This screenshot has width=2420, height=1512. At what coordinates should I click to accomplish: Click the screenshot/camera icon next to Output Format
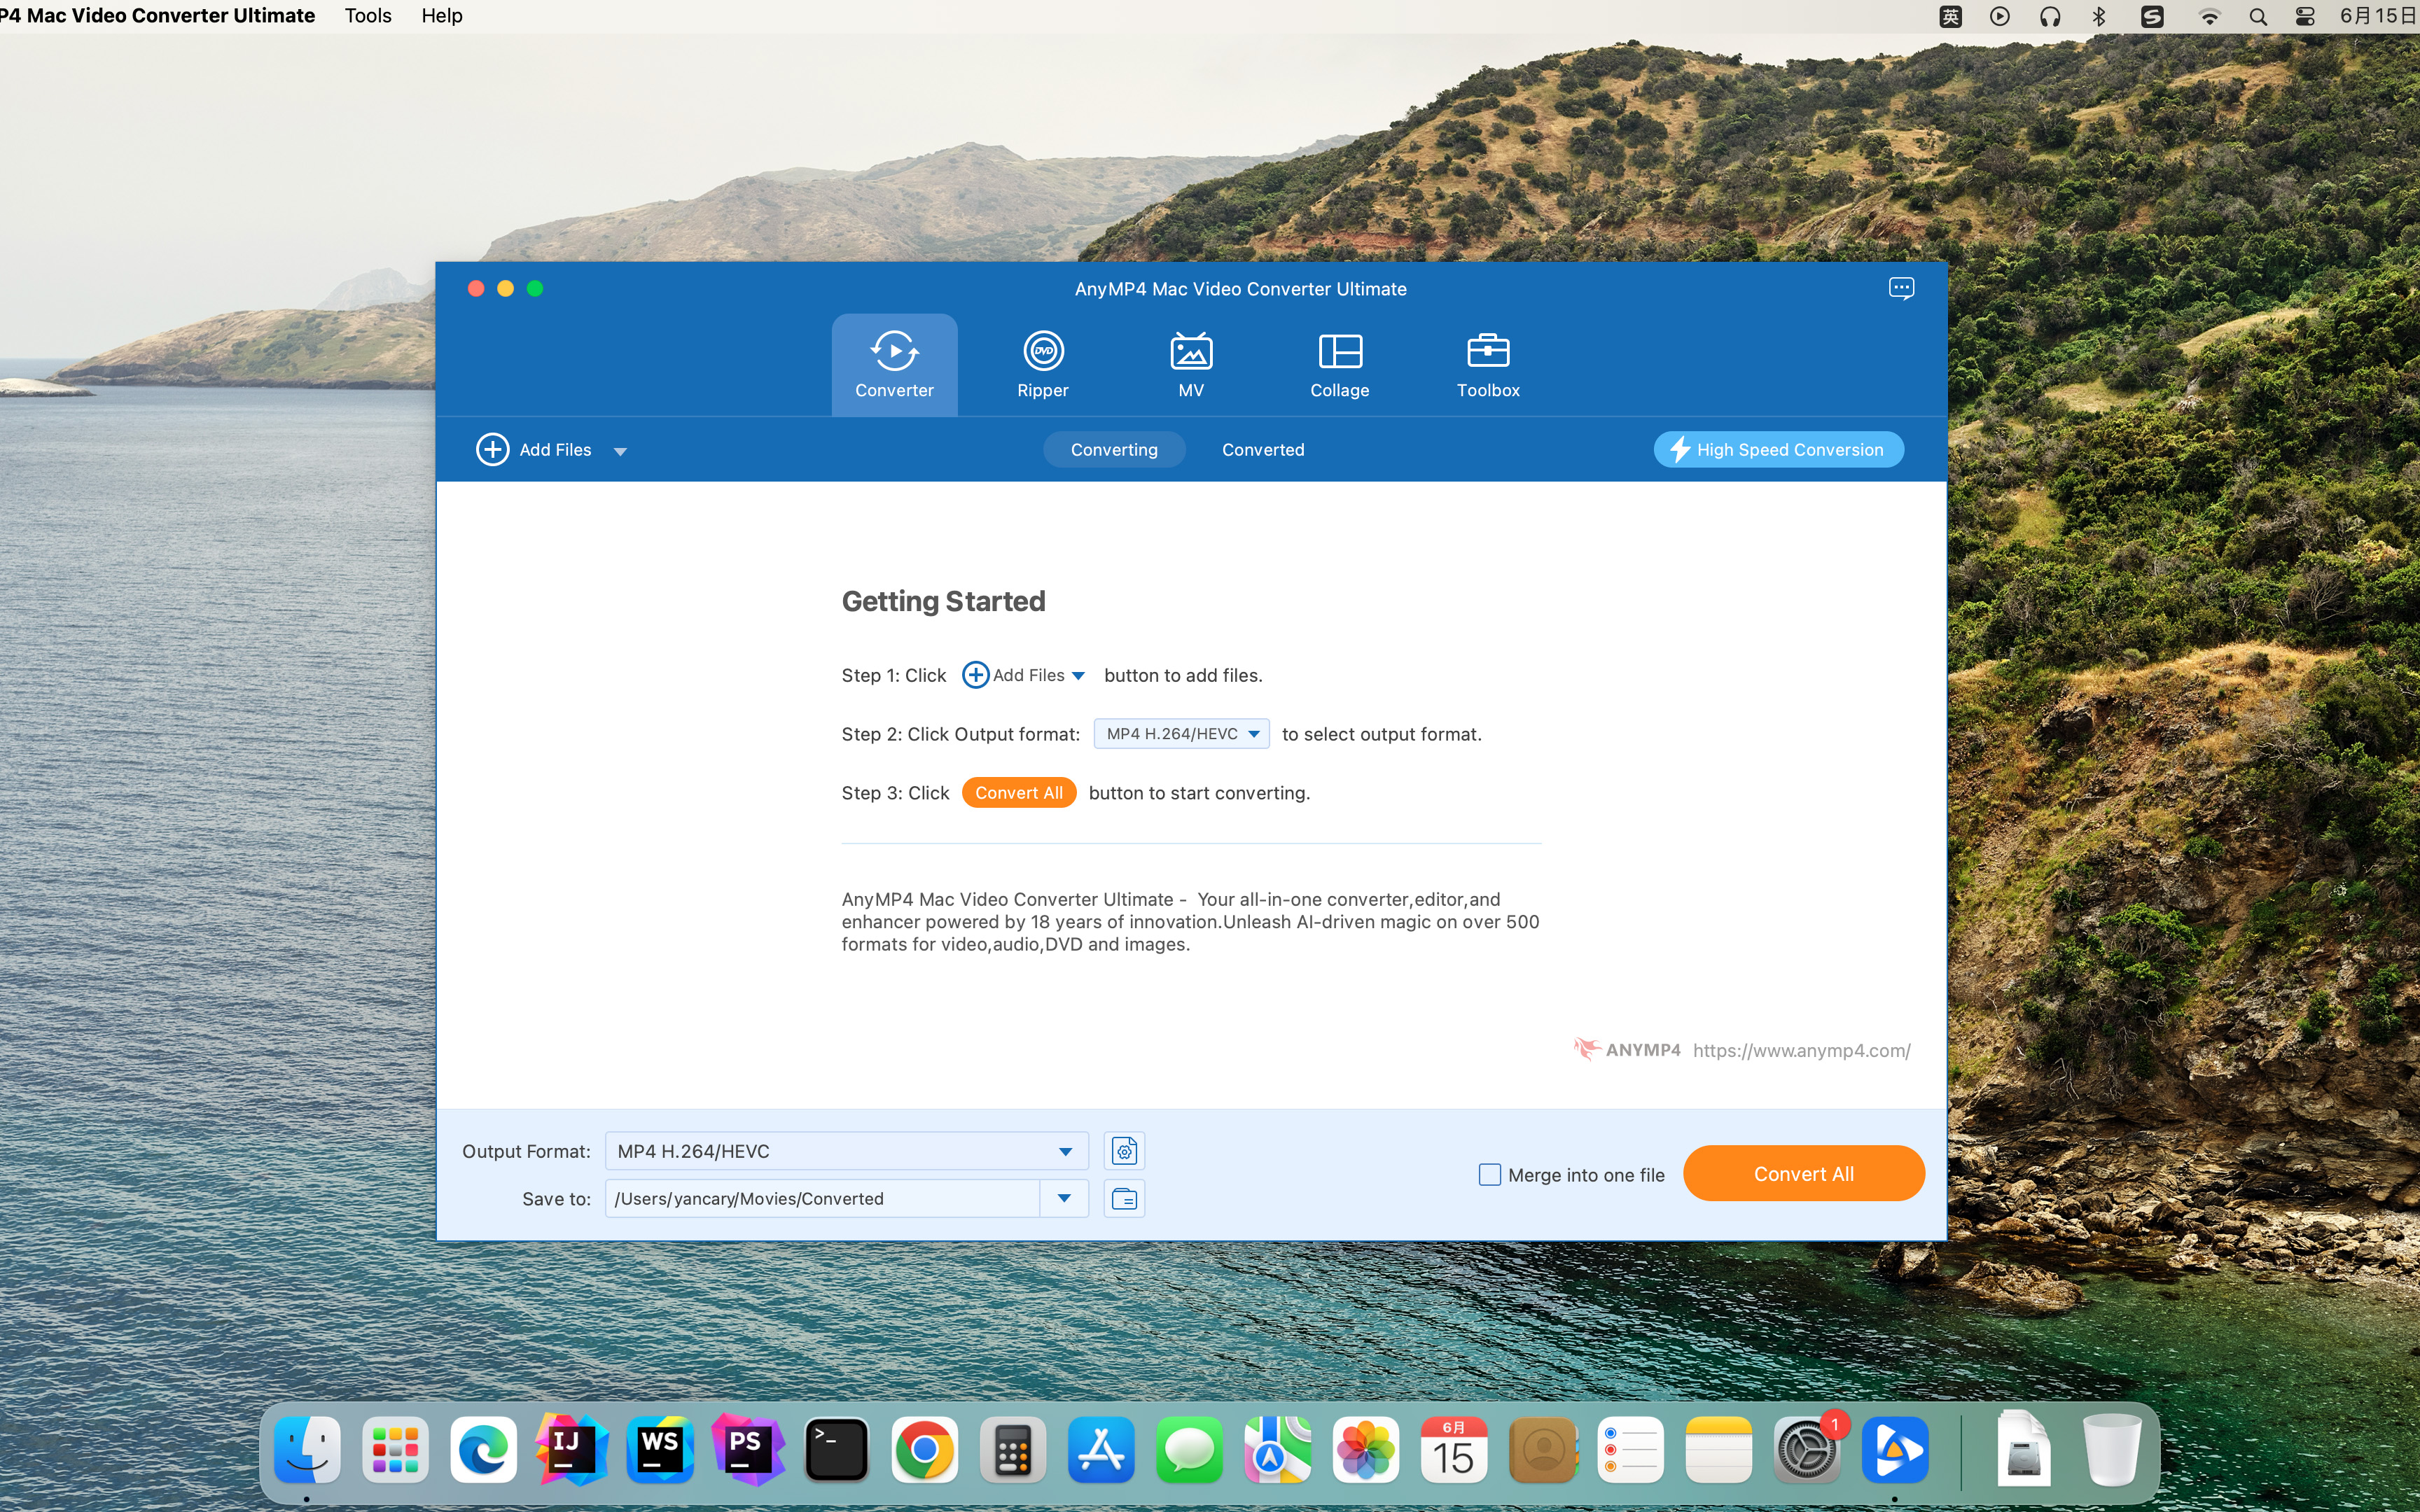[1124, 1149]
